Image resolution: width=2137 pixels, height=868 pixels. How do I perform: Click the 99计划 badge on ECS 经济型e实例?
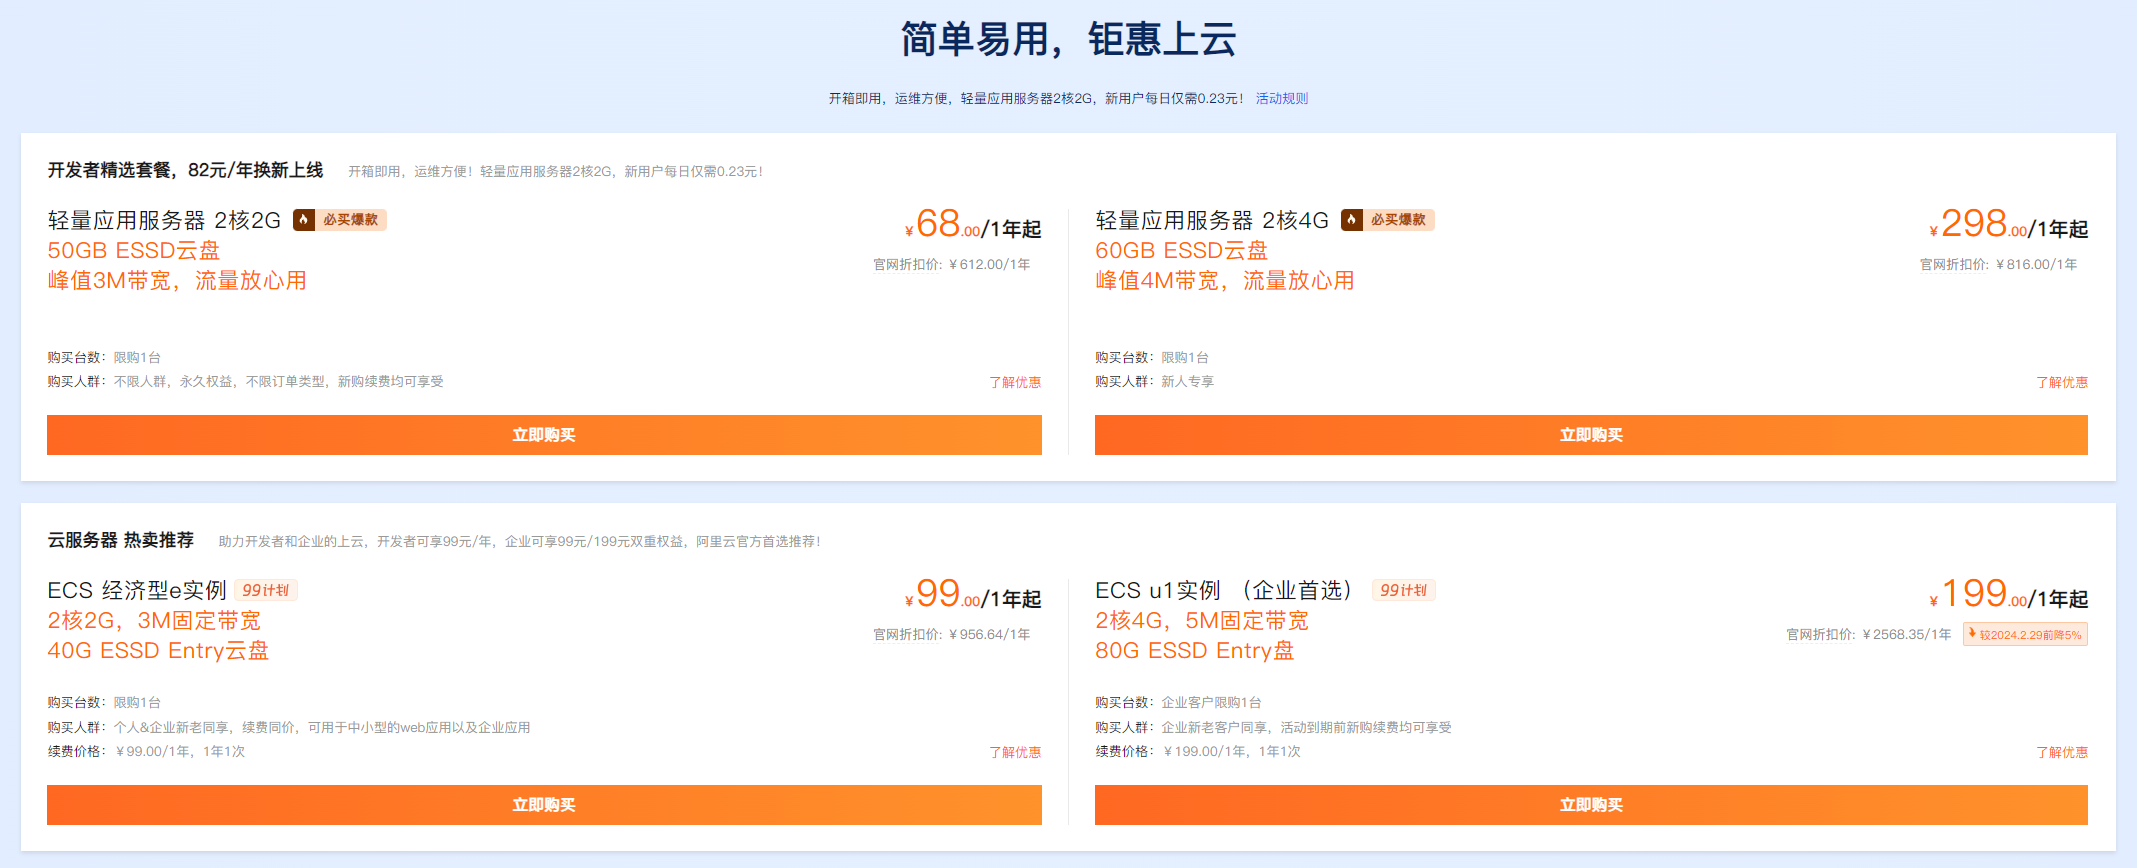[266, 590]
